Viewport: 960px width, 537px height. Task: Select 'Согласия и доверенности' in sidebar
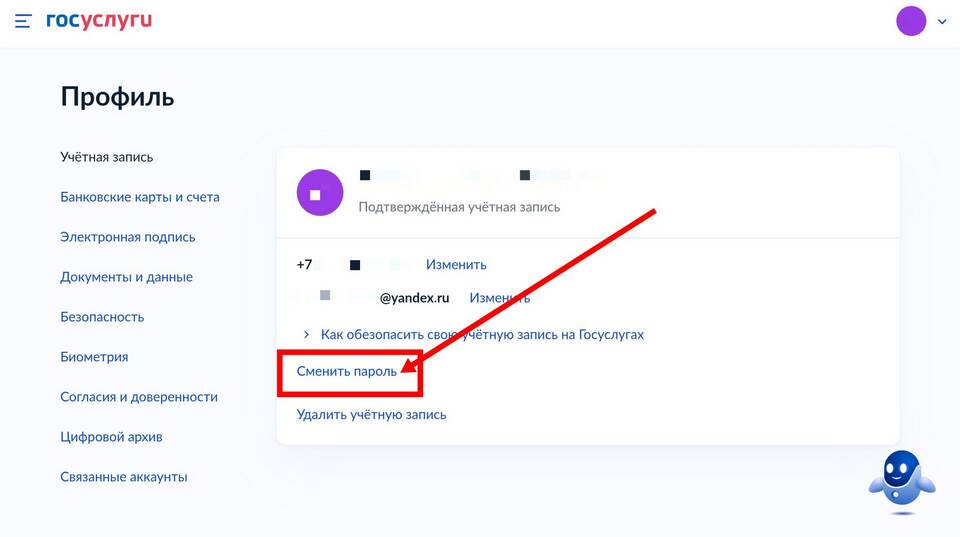pos(139,397)
